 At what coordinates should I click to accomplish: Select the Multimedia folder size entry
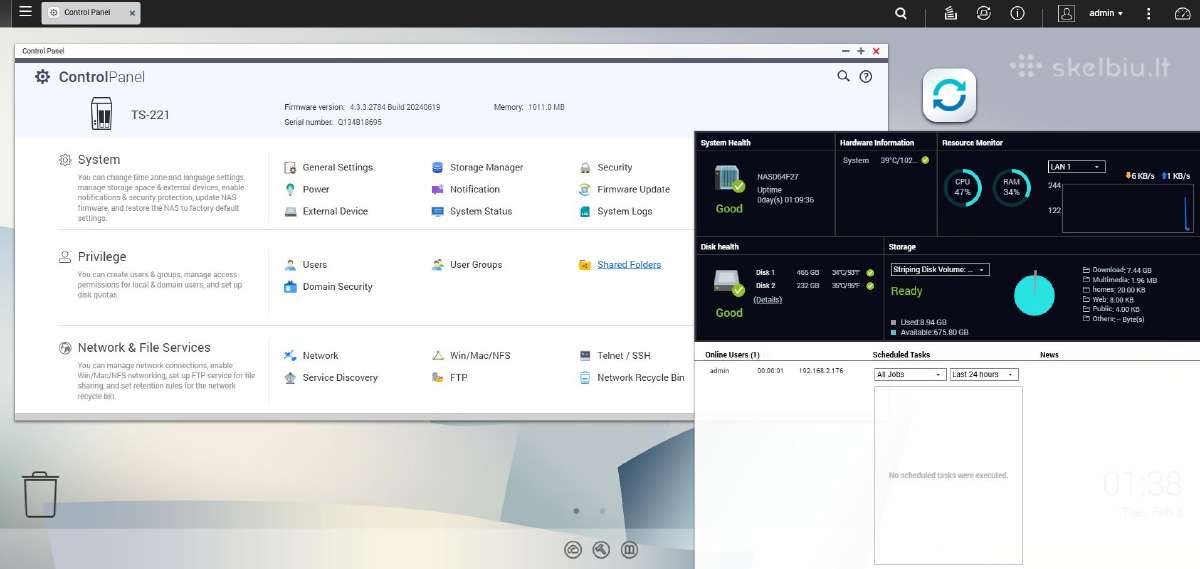(x=1120, y=281)
